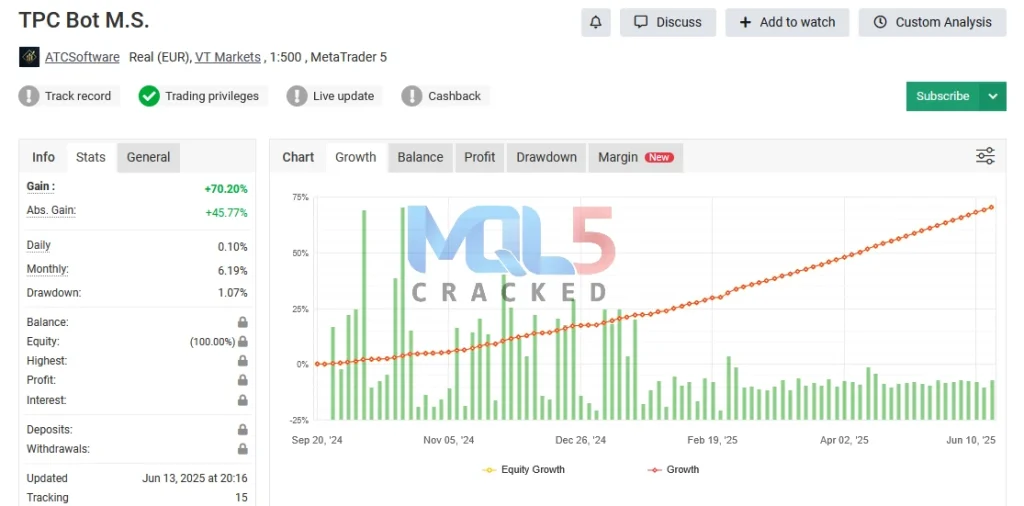Open the Info tab
Viewport: 1024px width, 506px height.
[43, 157]
